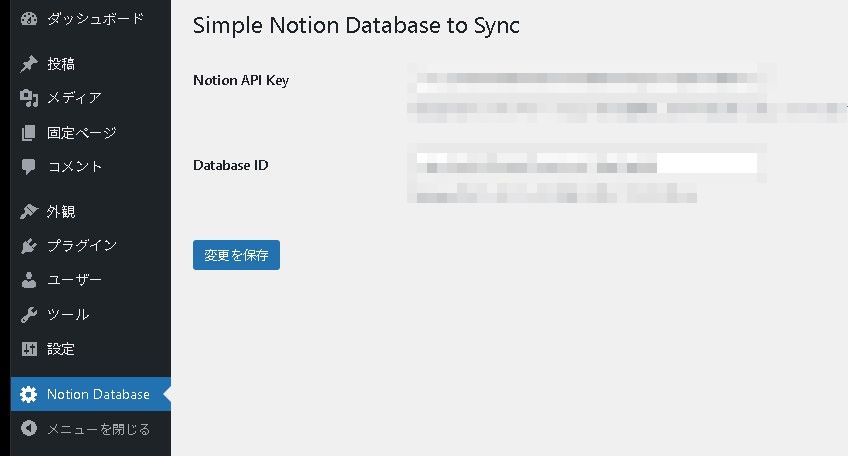Click the user silhouette icon
Viewport: 848px width, 456px height.
pos(29,280)
